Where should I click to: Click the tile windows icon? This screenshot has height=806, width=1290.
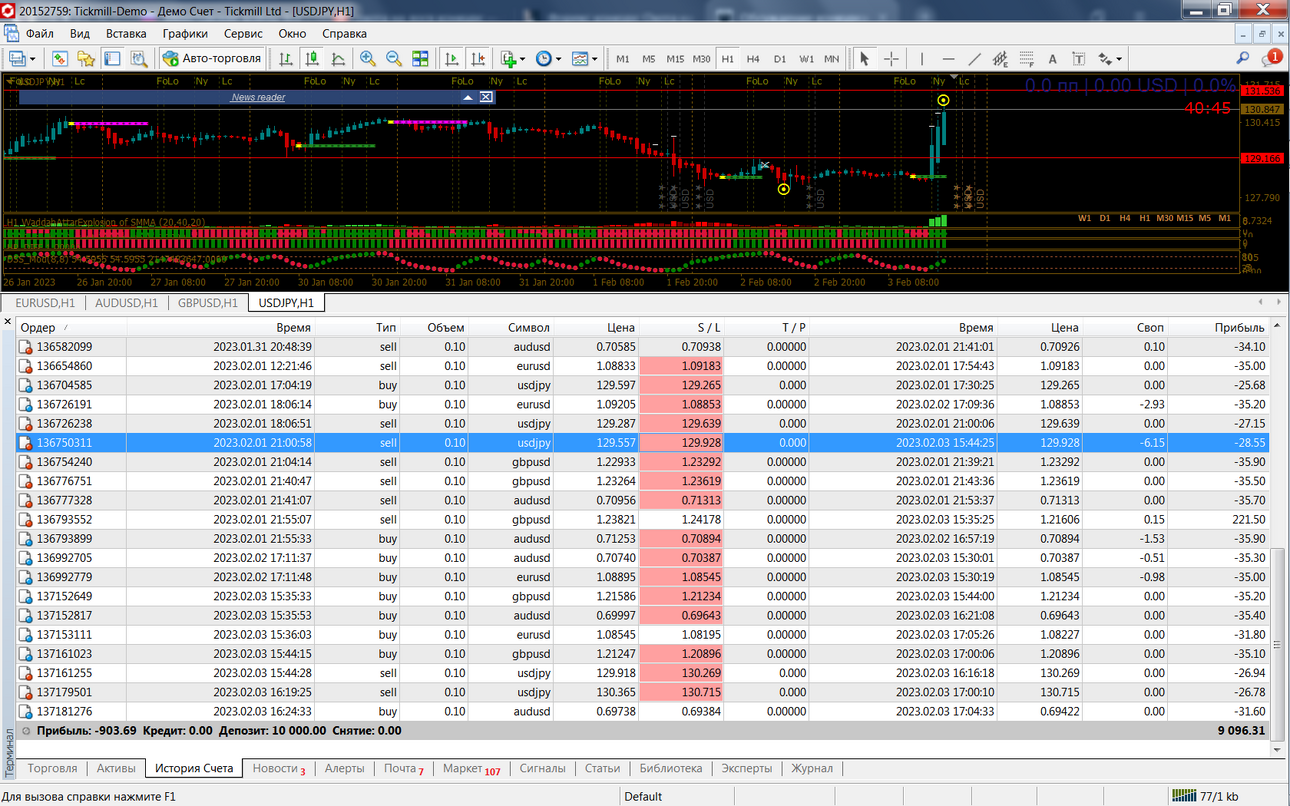pos(420,59)
